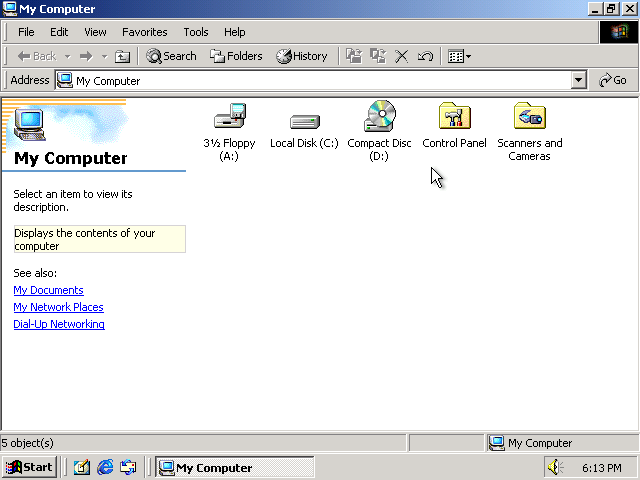
Task: Click the Delete (X) toolbar icon
Action: pos(402,56)
